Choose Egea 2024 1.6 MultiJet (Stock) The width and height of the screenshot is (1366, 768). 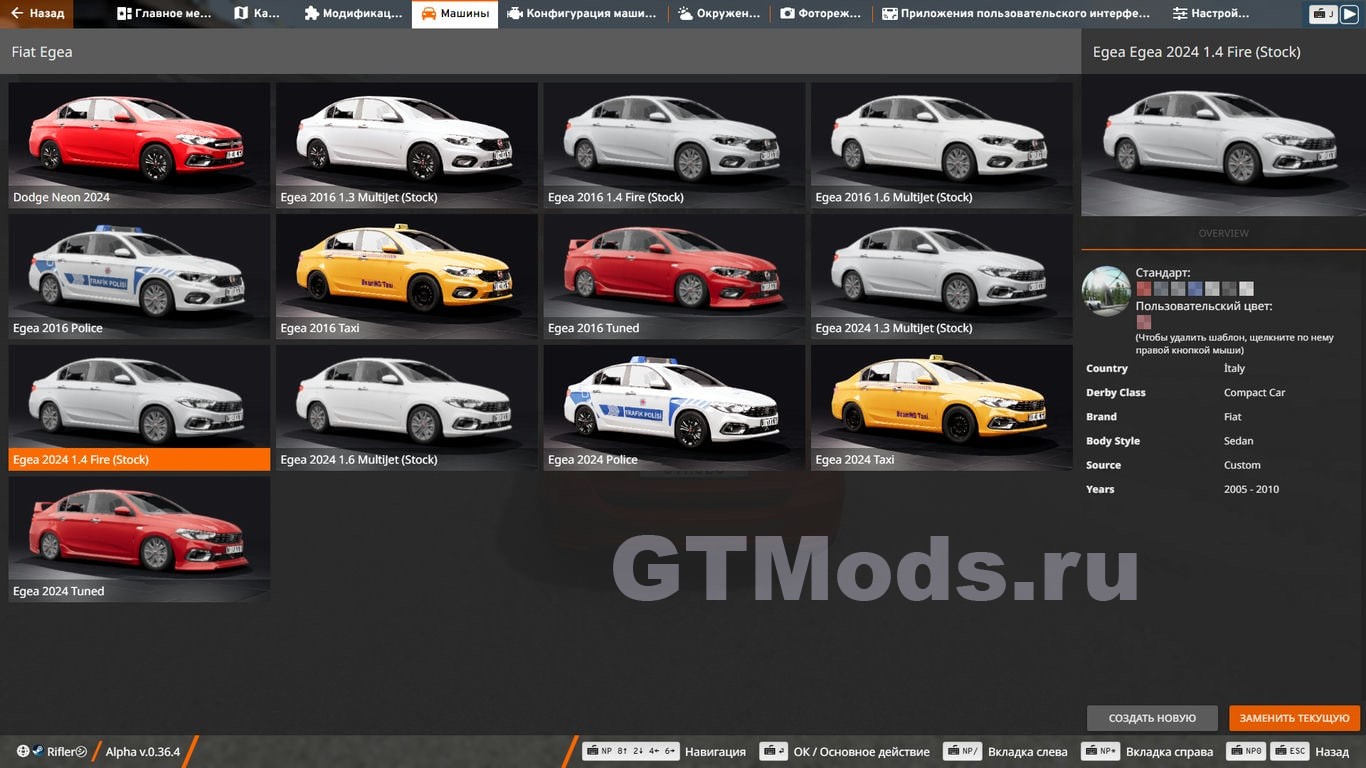tap(407, 408)
